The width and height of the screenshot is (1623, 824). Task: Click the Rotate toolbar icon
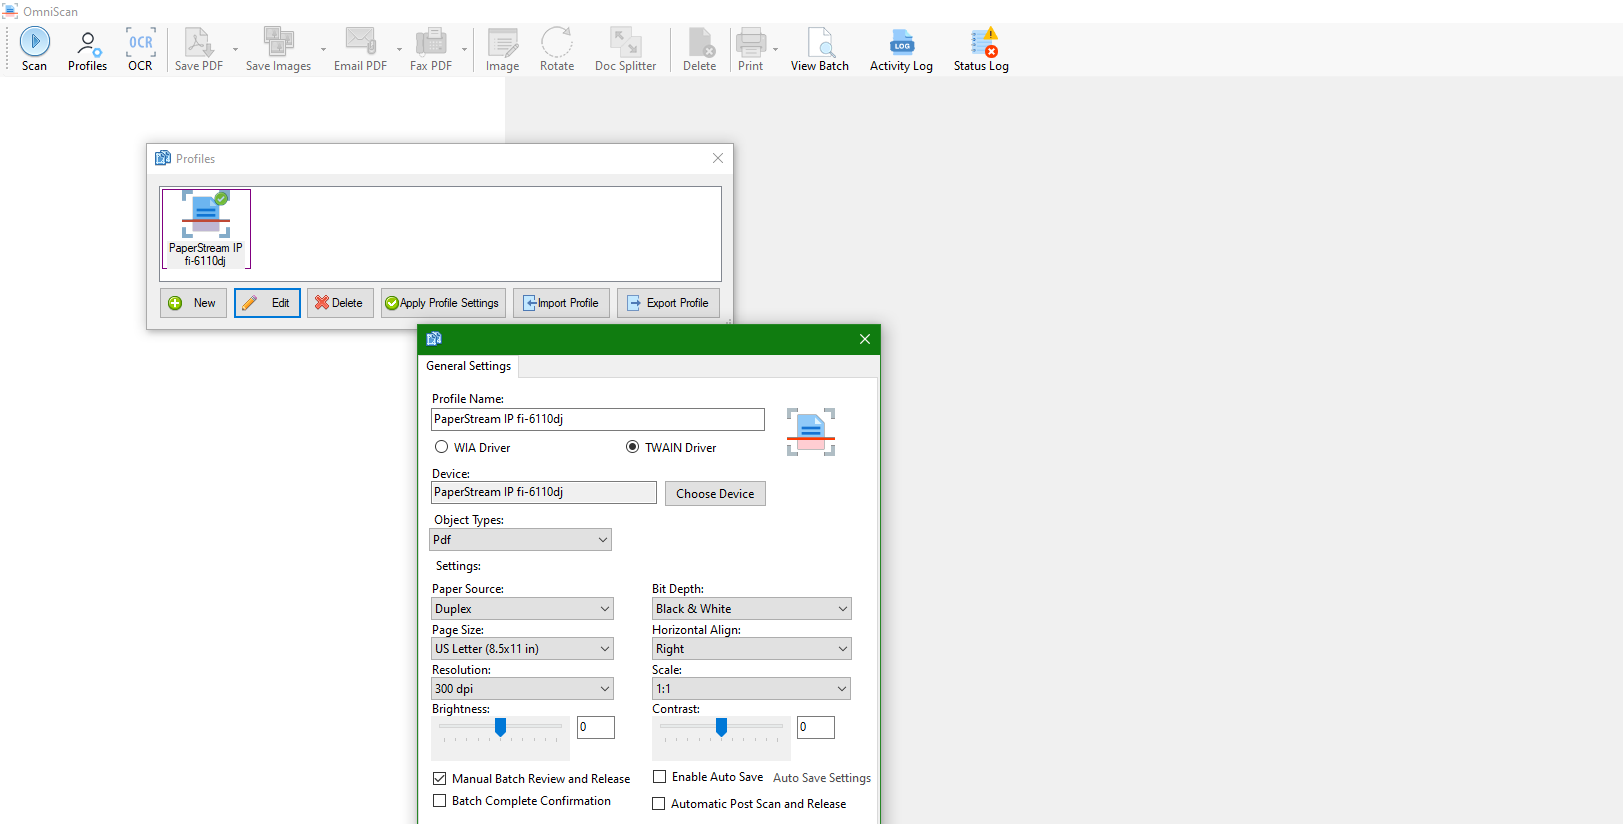click(557, 49)
